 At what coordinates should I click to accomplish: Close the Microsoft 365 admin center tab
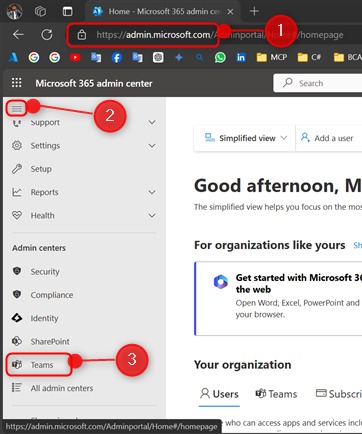[x=230, y=12]
